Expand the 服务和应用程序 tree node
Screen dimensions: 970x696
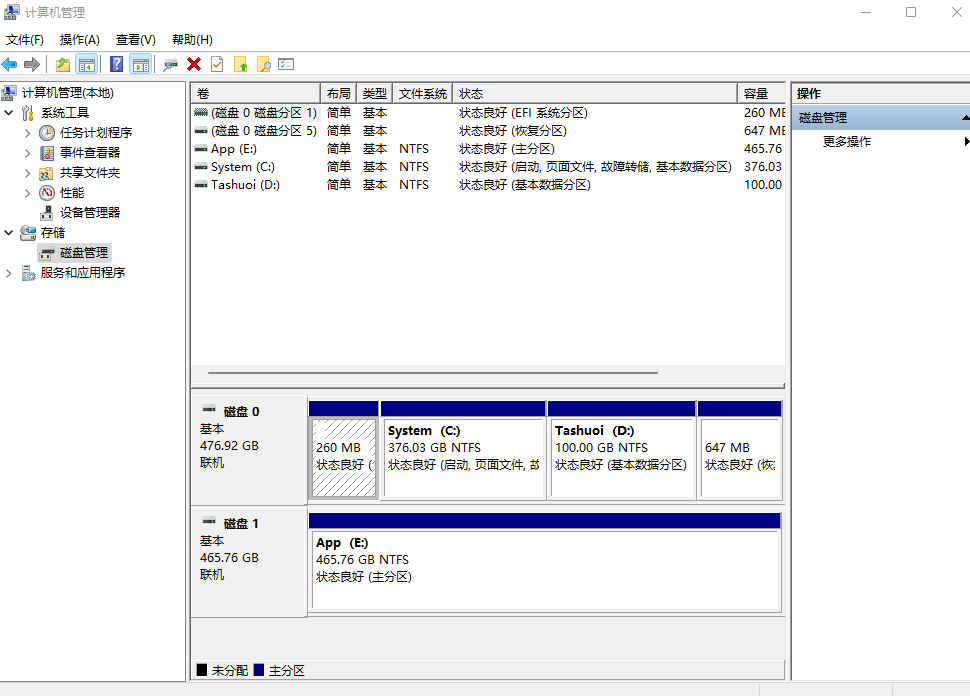click(9, 273)
